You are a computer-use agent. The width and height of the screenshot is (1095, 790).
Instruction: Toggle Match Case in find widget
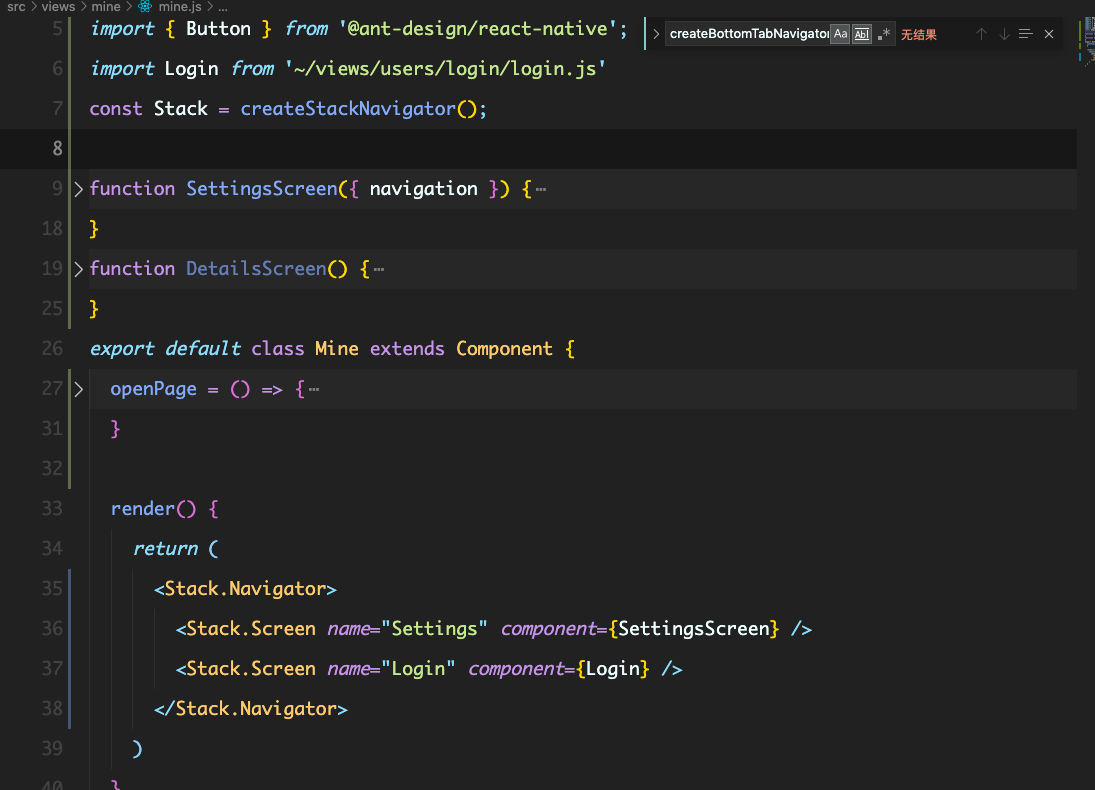point(840,34)
